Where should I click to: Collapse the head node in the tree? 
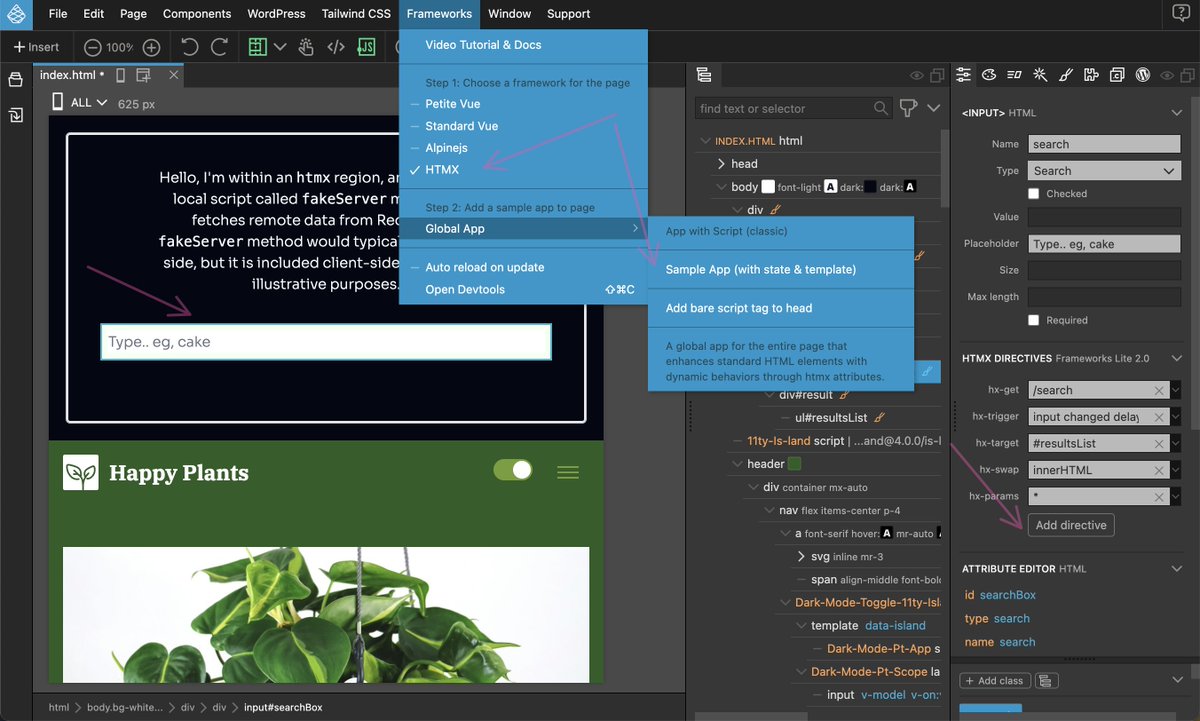click(x=722, y=163)
